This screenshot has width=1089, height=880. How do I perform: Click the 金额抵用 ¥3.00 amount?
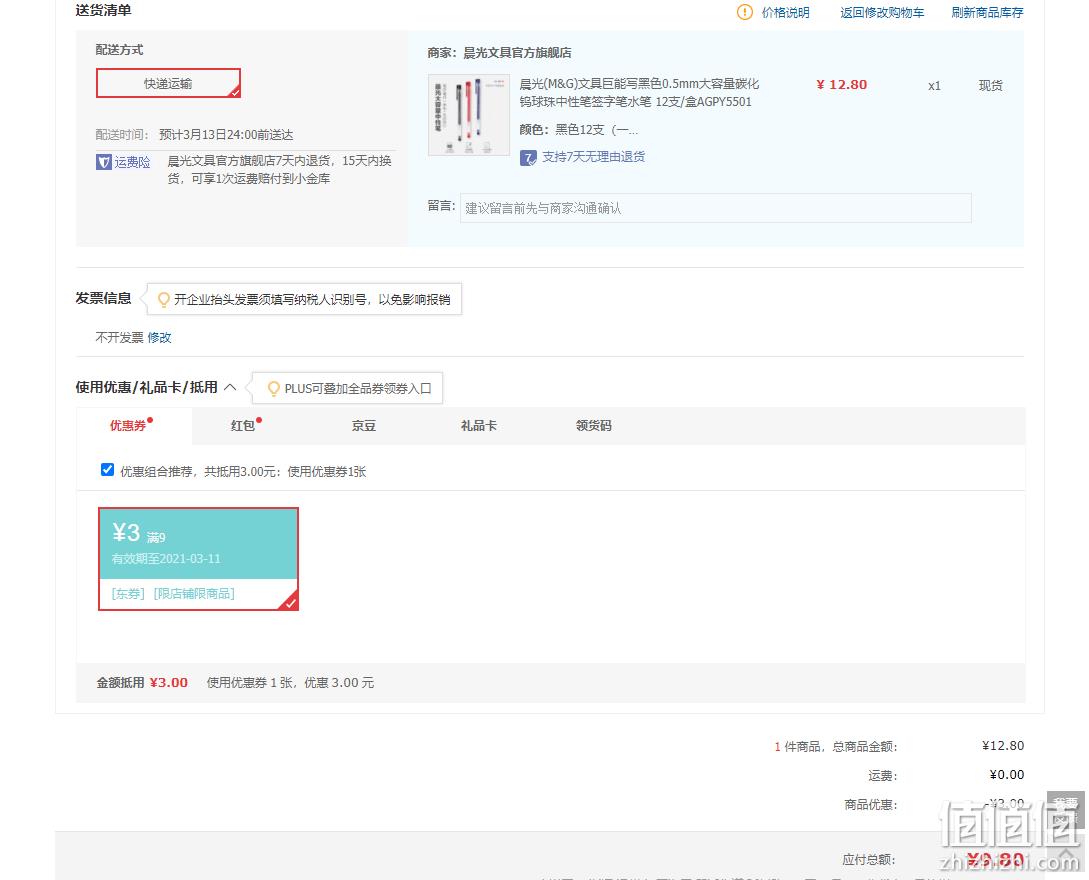(x=169, y=683)
